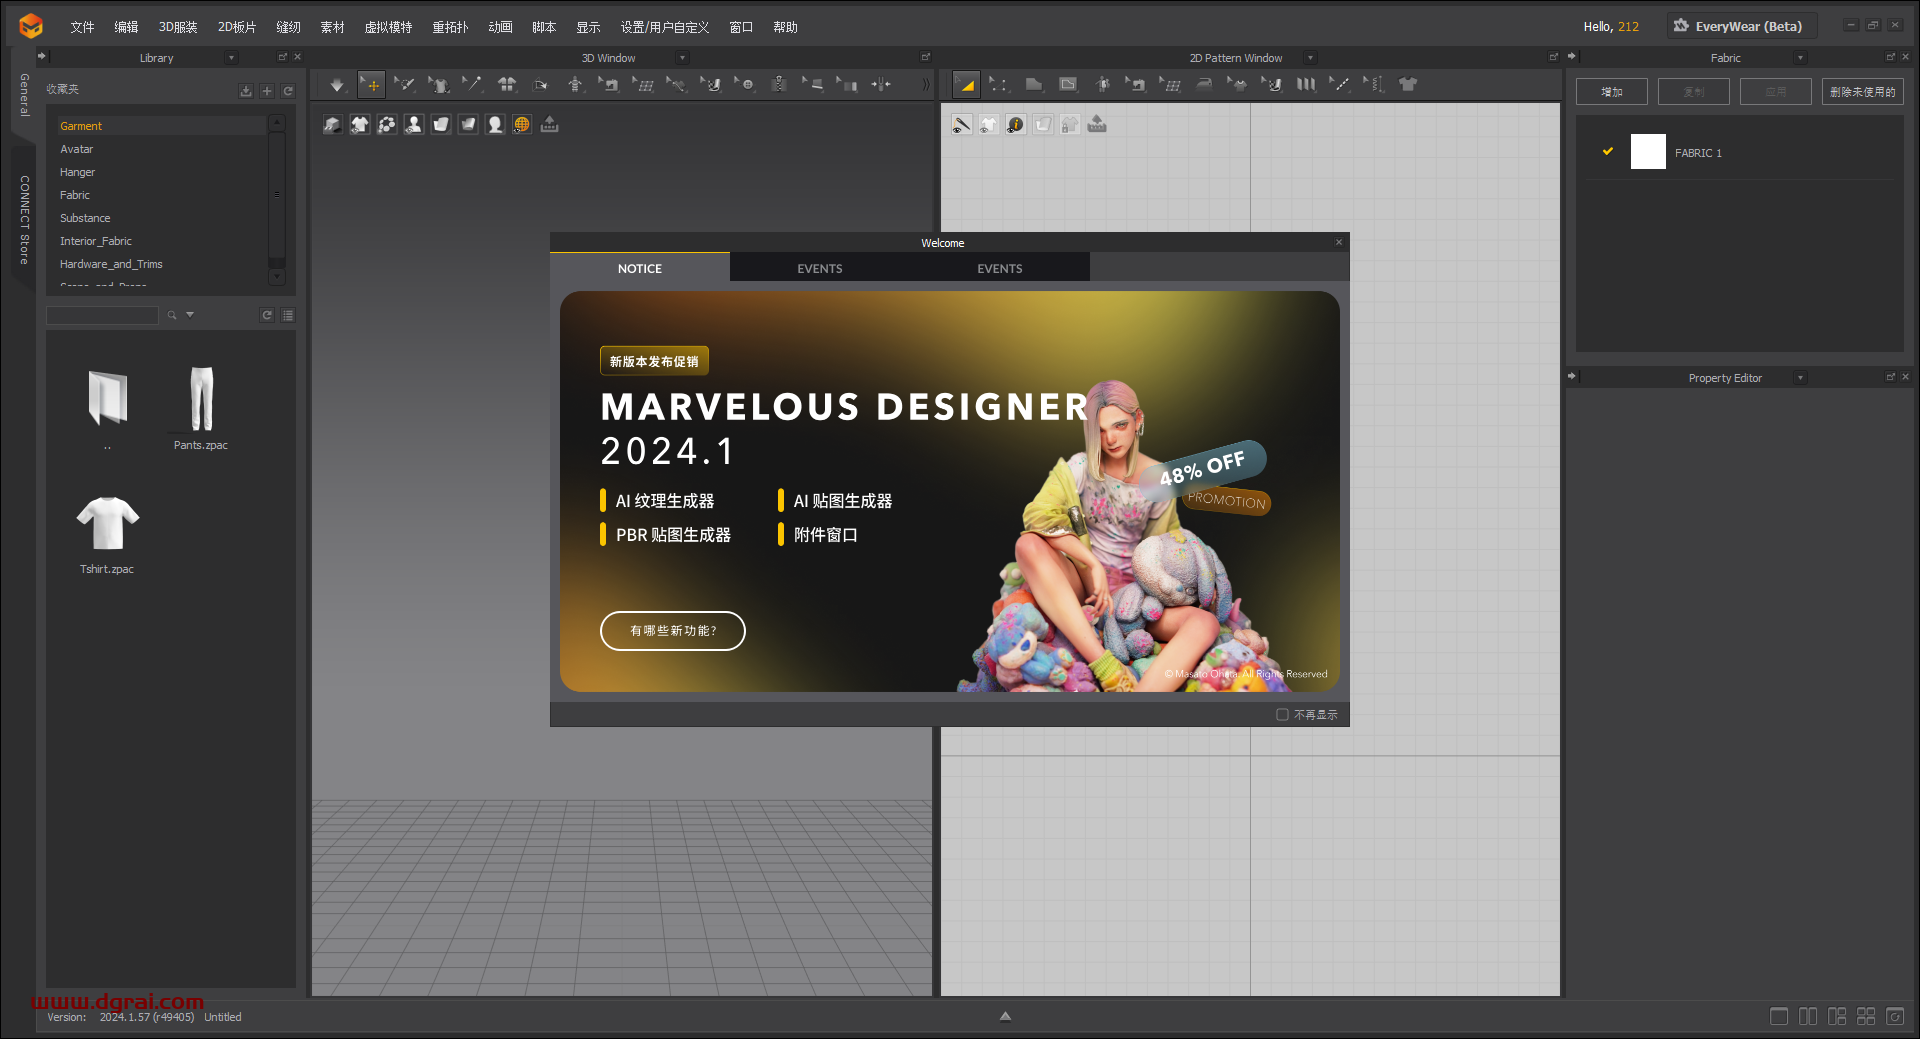This screenshot has width=1920, height=1039.
Task: Click the 212 user name link
Action: click(1628, 27)
